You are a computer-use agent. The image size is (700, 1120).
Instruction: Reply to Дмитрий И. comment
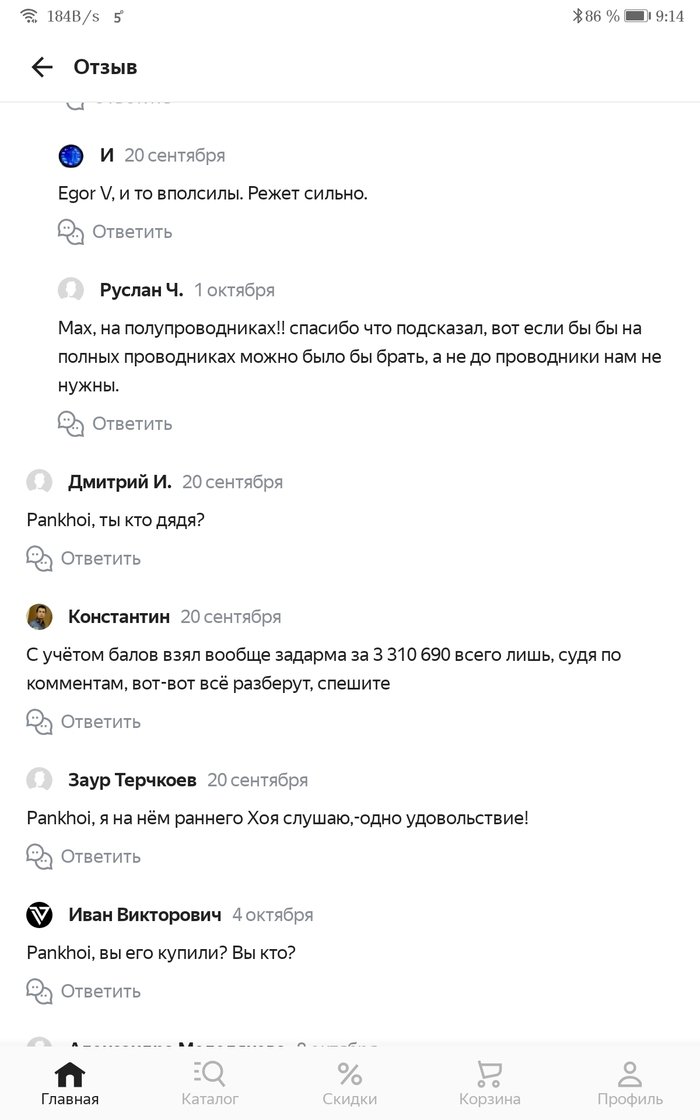pos(100,558)
